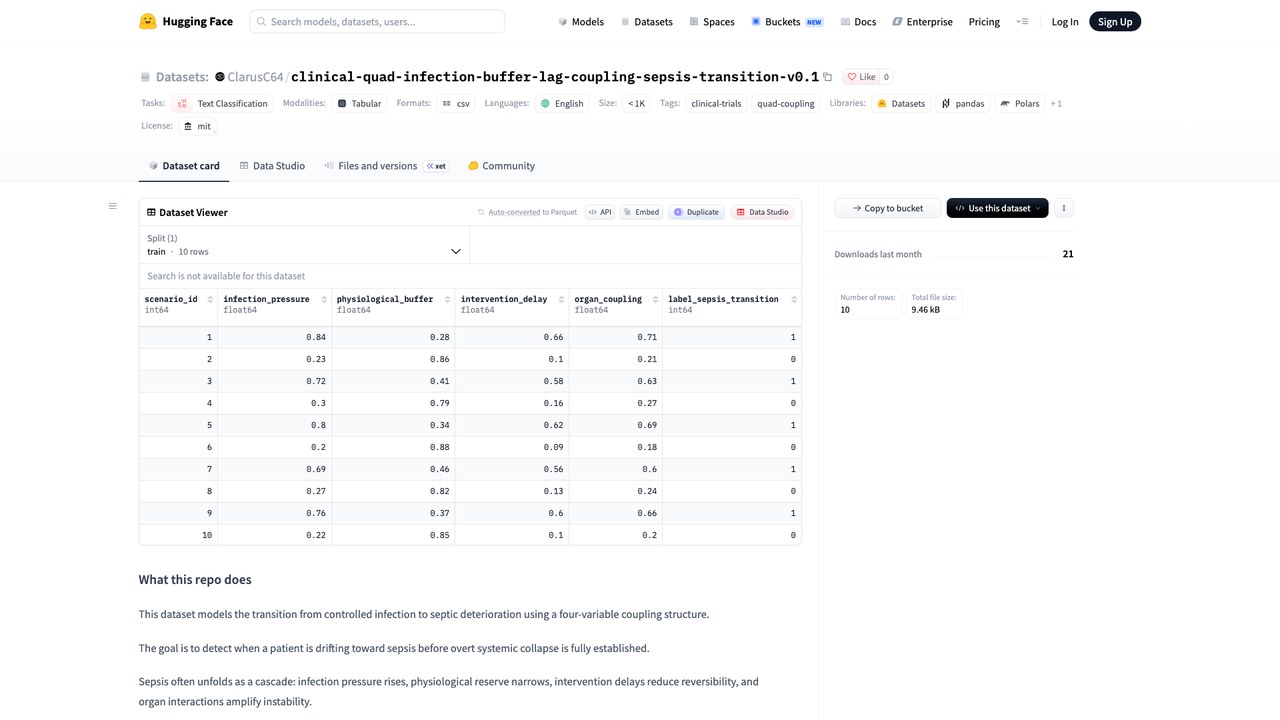The image size is (1280, 720).
Task: Copy dataset name with clipboard icon
Action: coord(828,77)
